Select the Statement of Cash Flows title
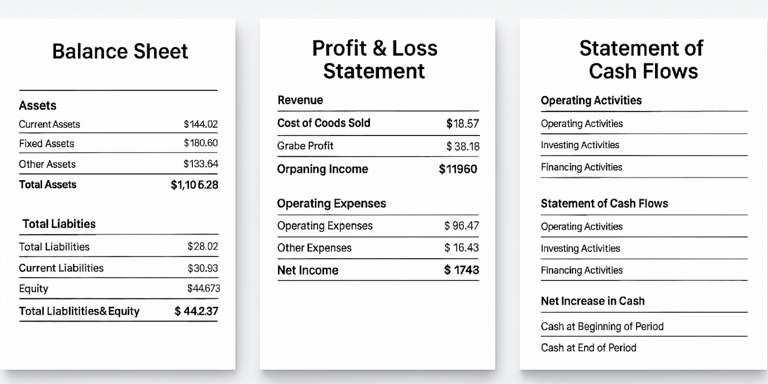 [643, 59]
